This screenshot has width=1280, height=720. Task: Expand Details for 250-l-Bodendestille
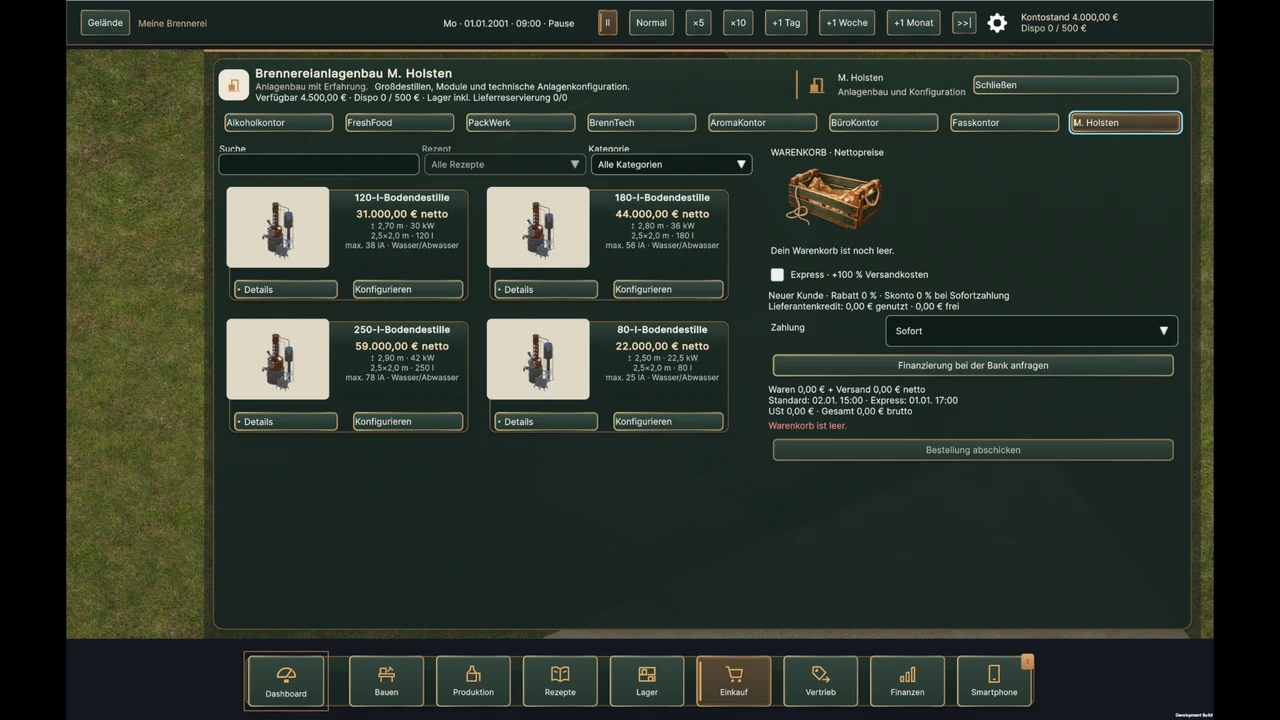[x=286, y=421]
